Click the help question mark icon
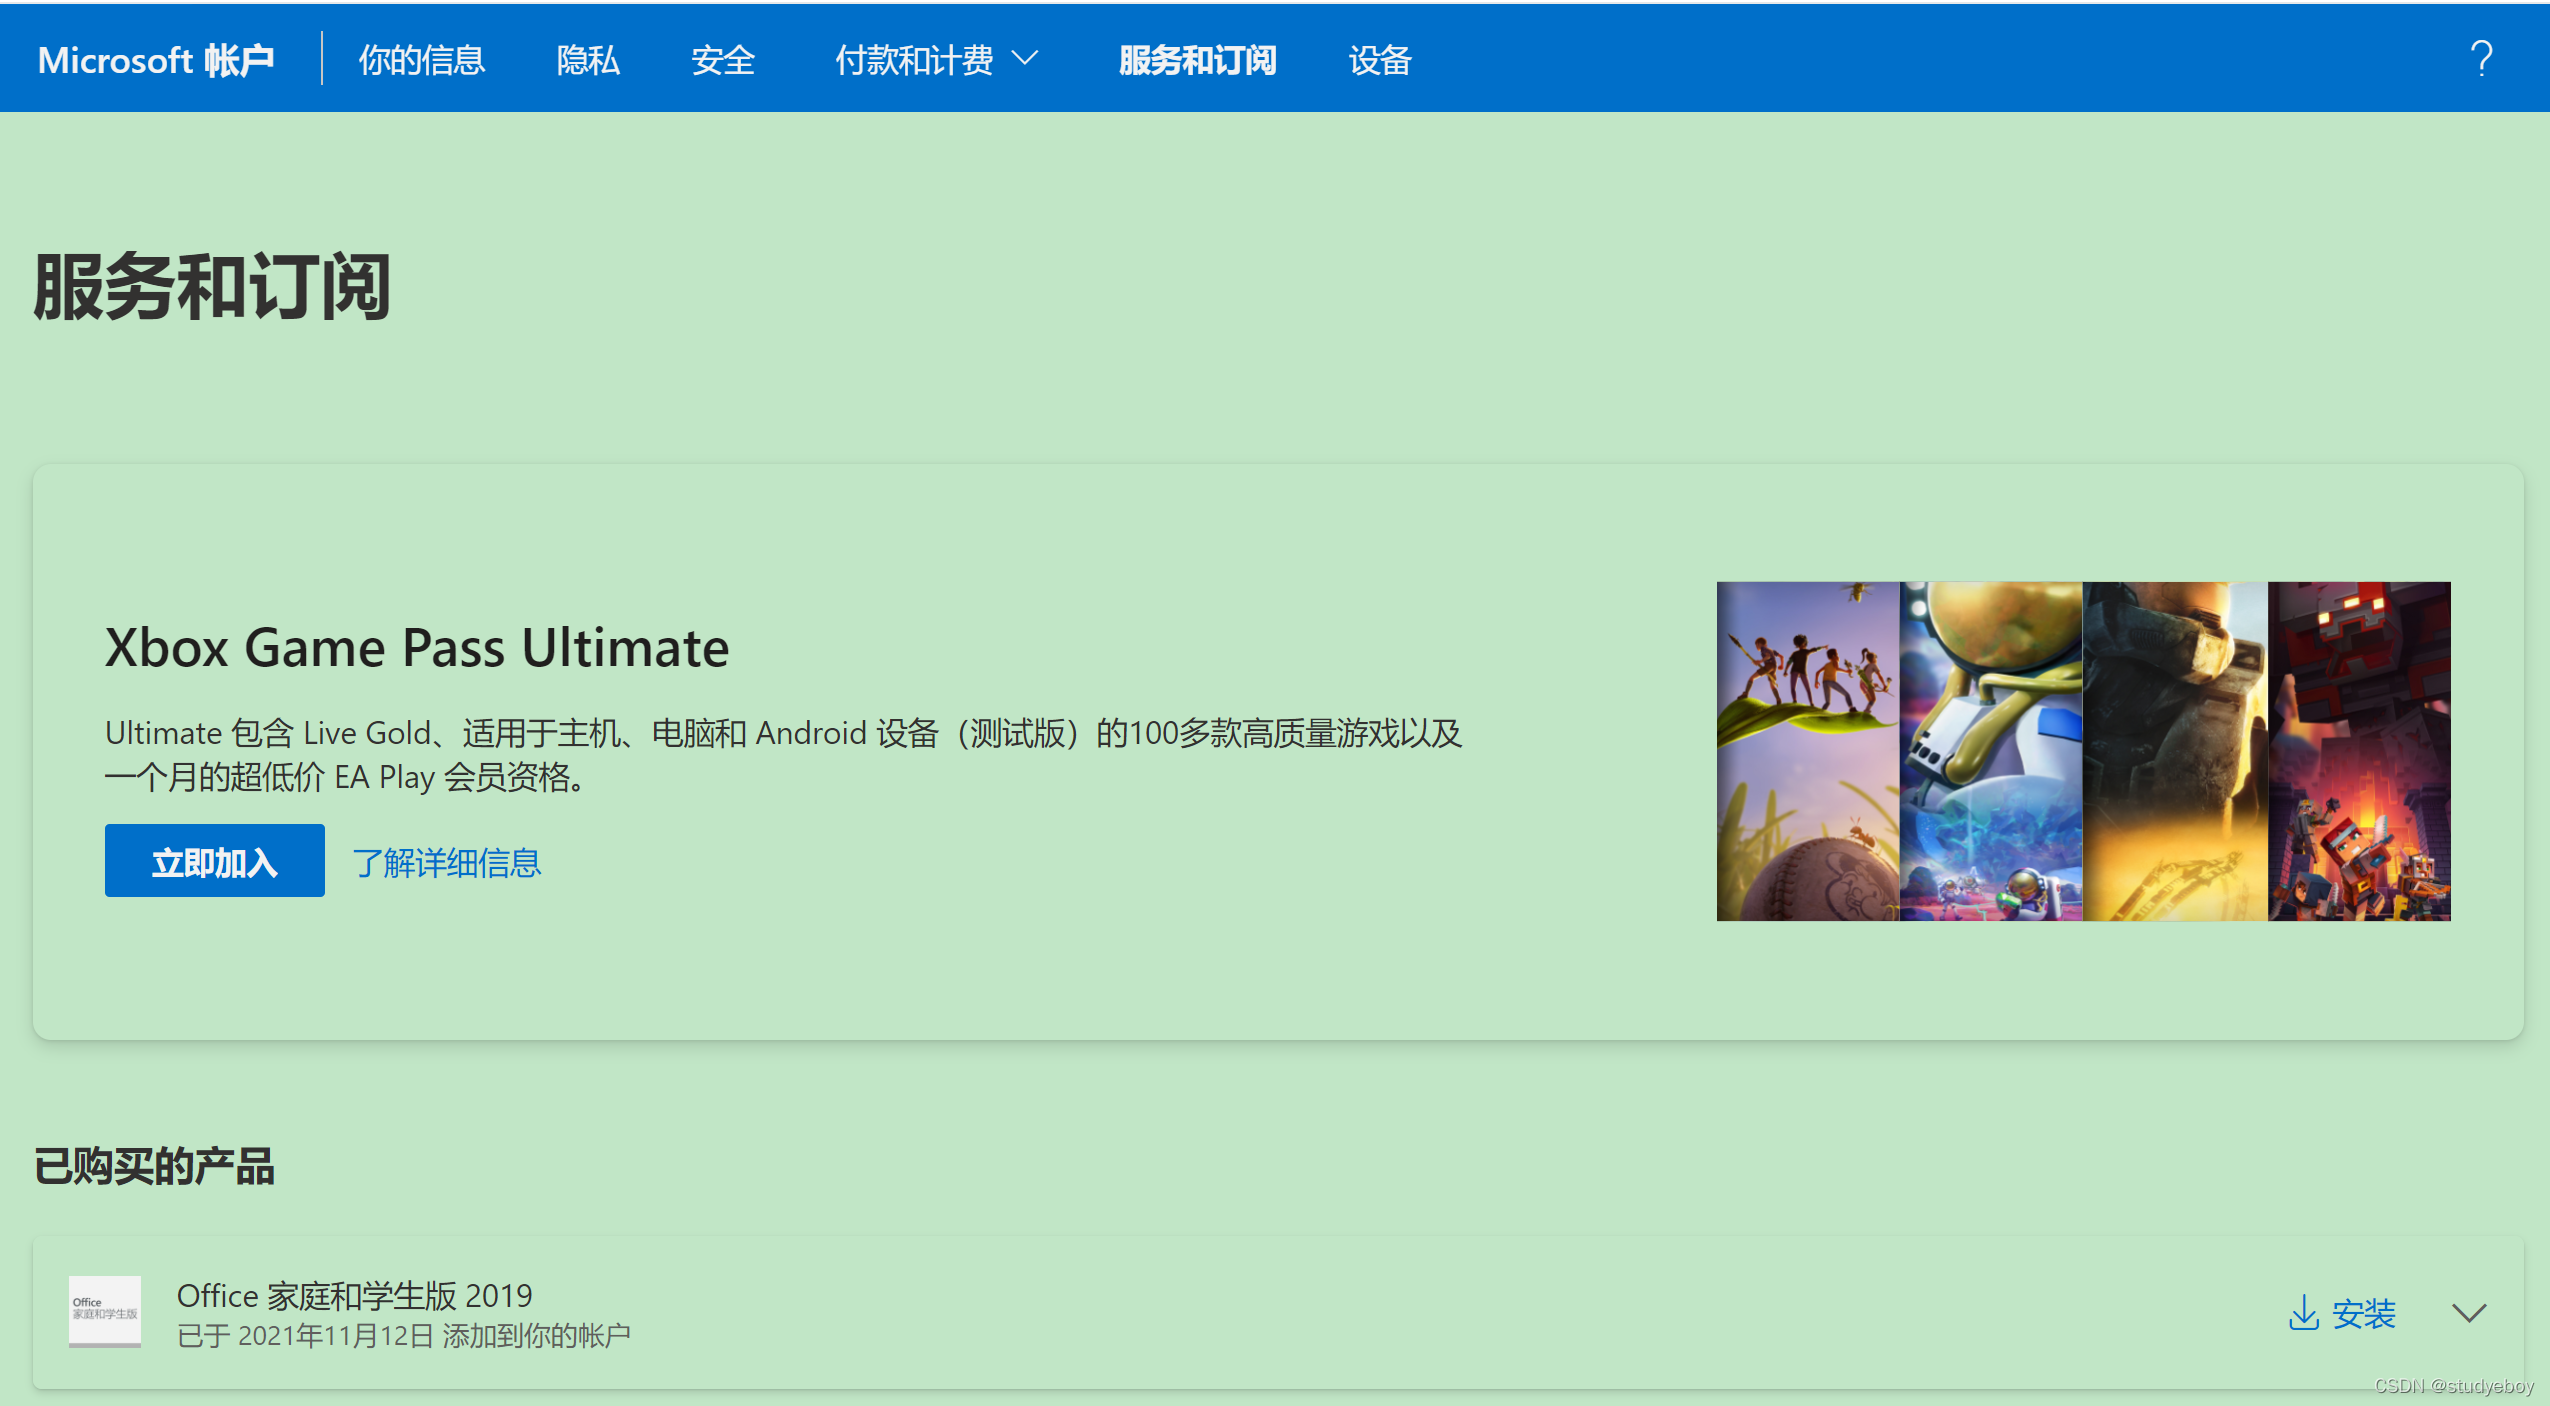 pos(2480,59)
